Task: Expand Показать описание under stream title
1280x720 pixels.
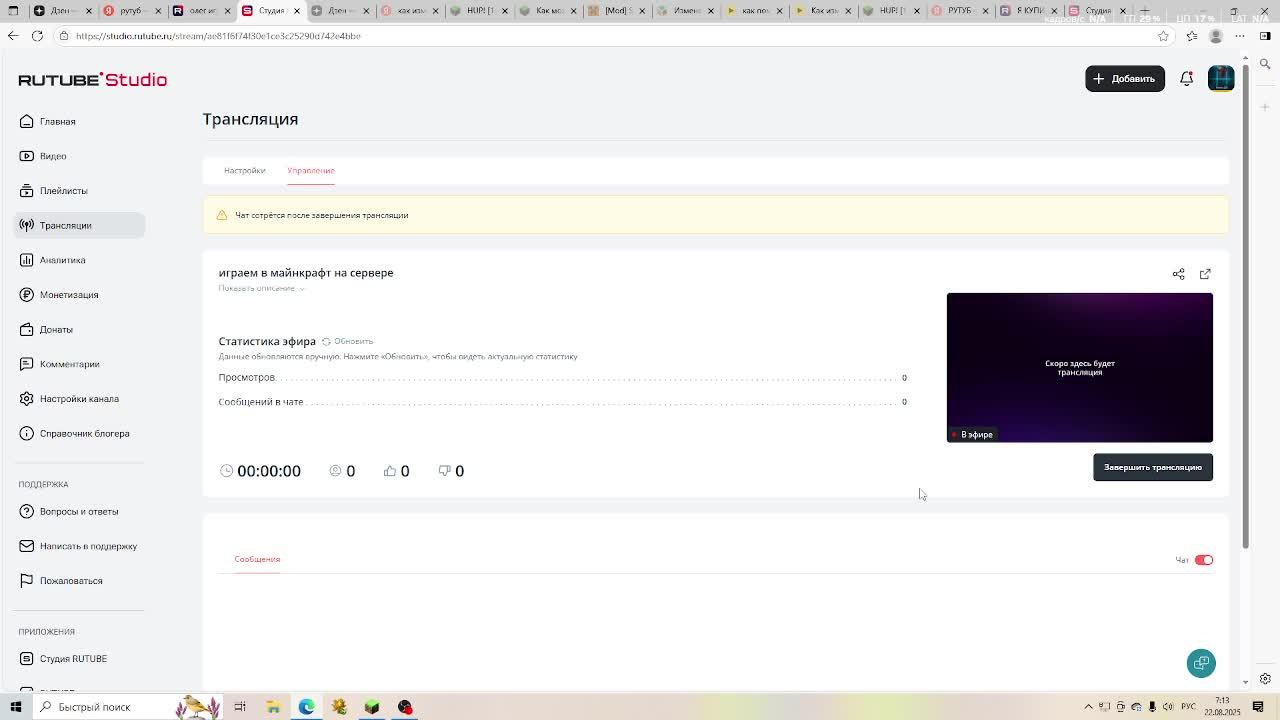Action: (x=261, y=288)
